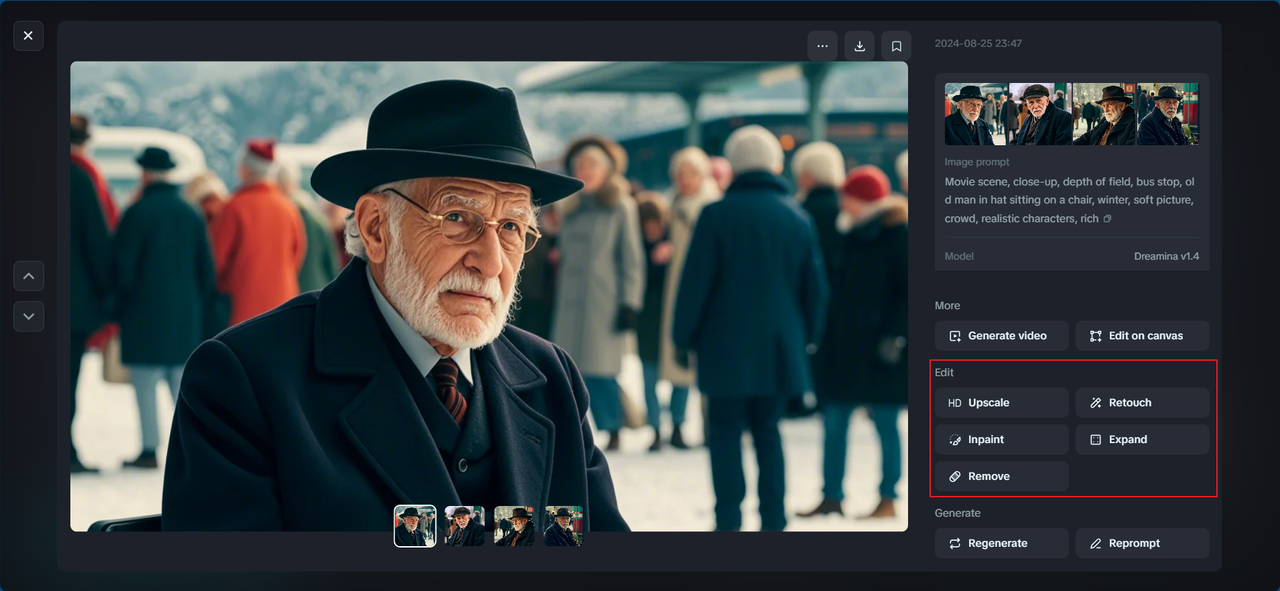This screenshot has height=591, width=1280.
Task: Click the 2024-08-25 23:47 timestamp
Action: point(978,44)
